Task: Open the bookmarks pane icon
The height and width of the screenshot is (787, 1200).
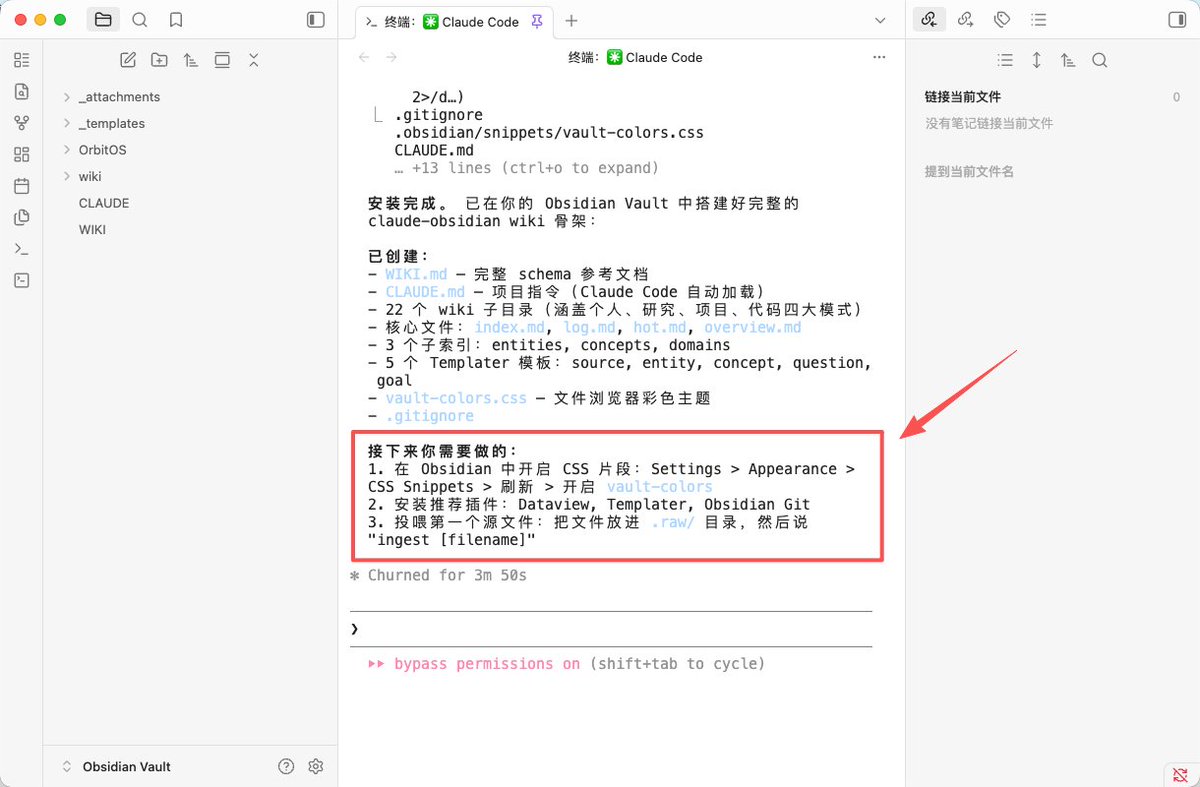Action: (x=176, y=20)
